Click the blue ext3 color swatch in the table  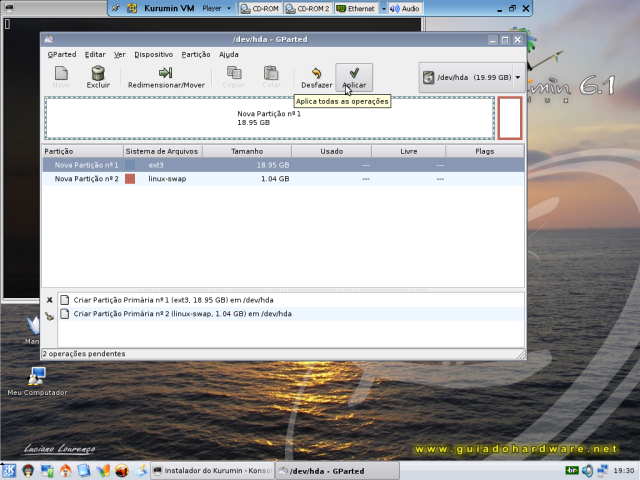tap(130, 165)
